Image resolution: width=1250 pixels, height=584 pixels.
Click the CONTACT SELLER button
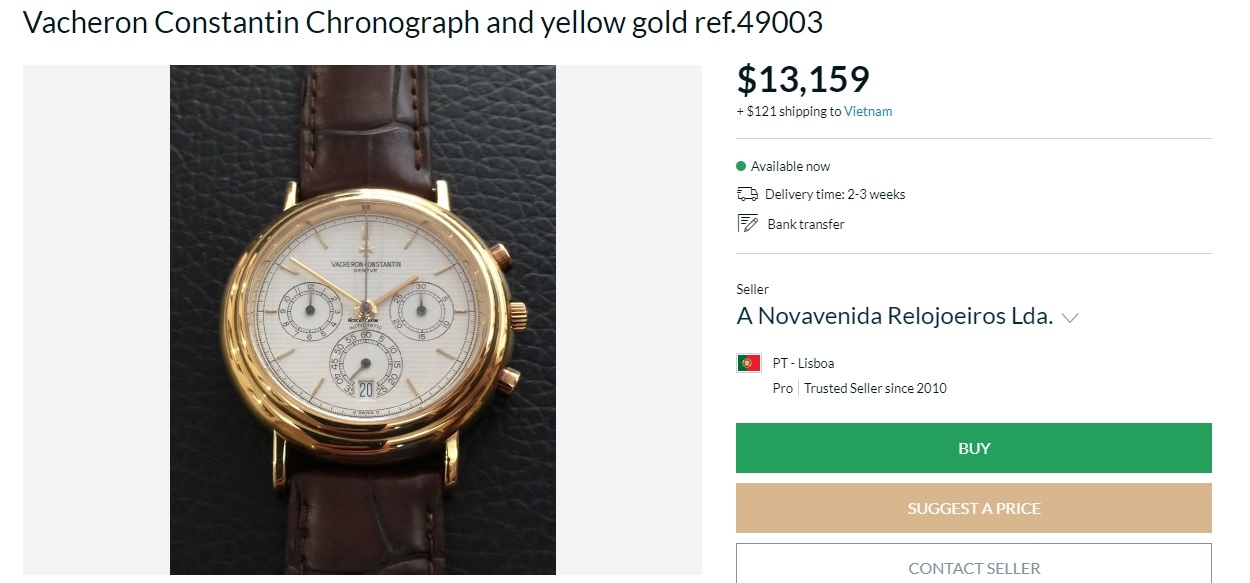pyautogui.click(x=973, y=567)
